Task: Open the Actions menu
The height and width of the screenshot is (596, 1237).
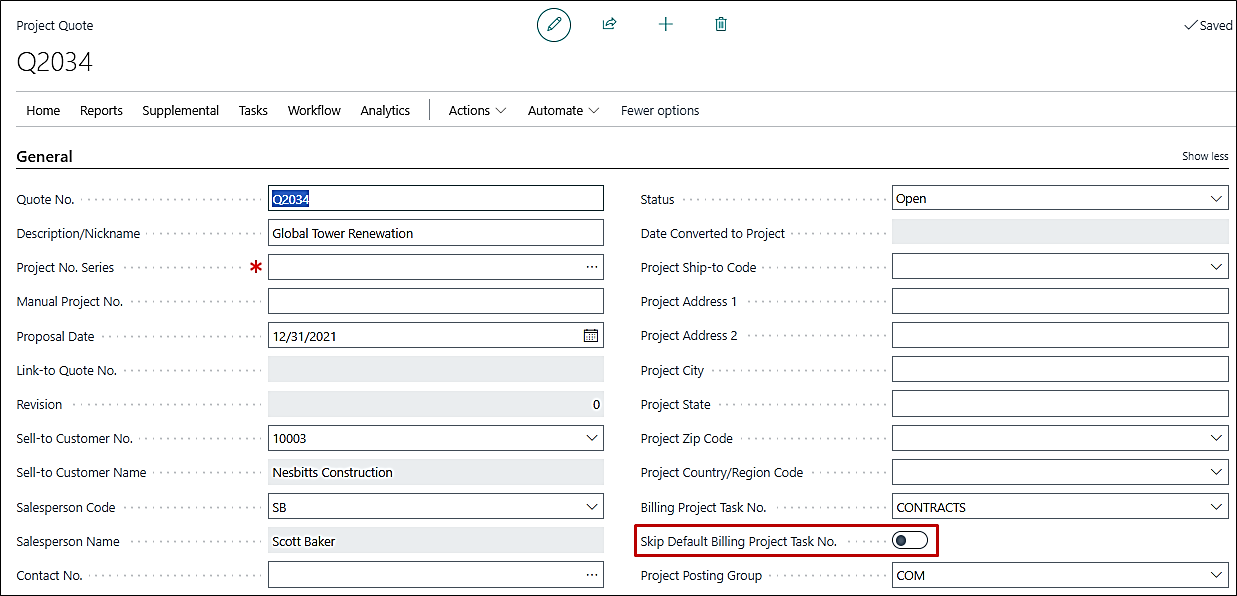Action: tap(477, 111)
